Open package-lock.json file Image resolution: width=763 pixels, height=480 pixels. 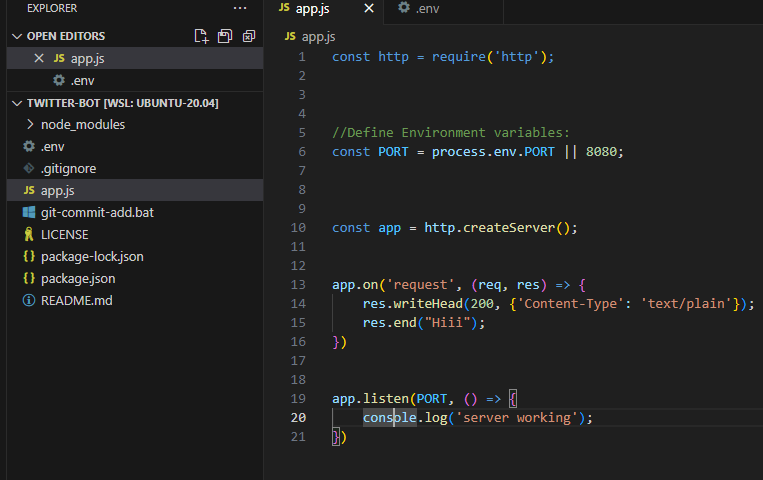135,257
